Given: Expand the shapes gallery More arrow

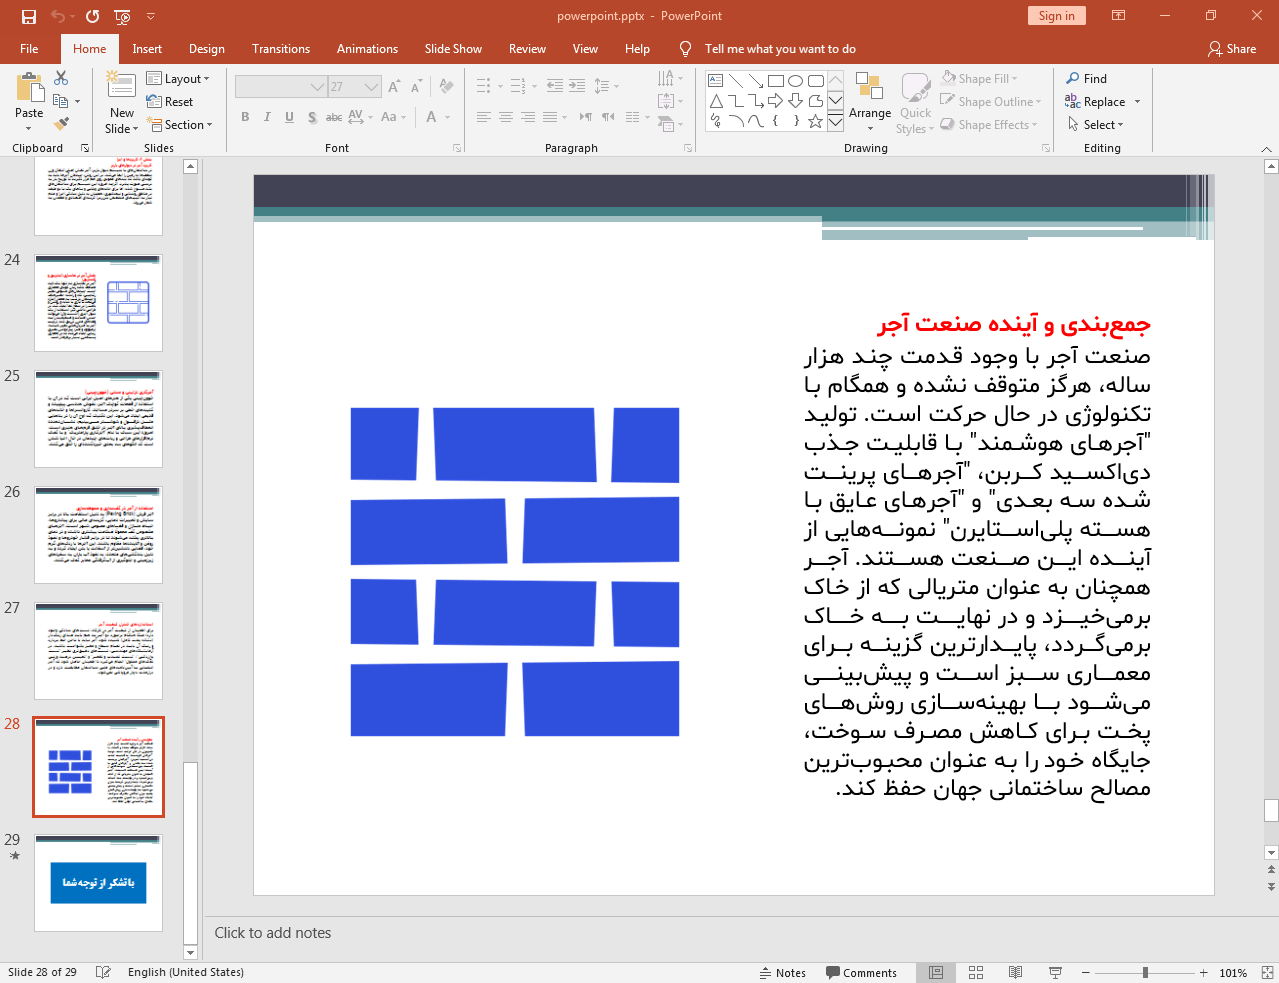Looking at the screenshot, I should click(x=835, y=121).
